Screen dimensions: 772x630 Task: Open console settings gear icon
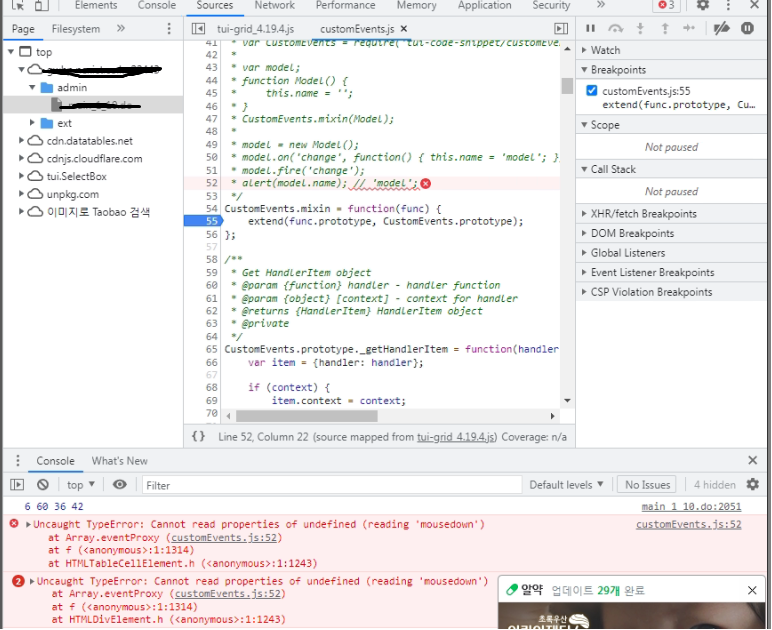click(752, 485)
